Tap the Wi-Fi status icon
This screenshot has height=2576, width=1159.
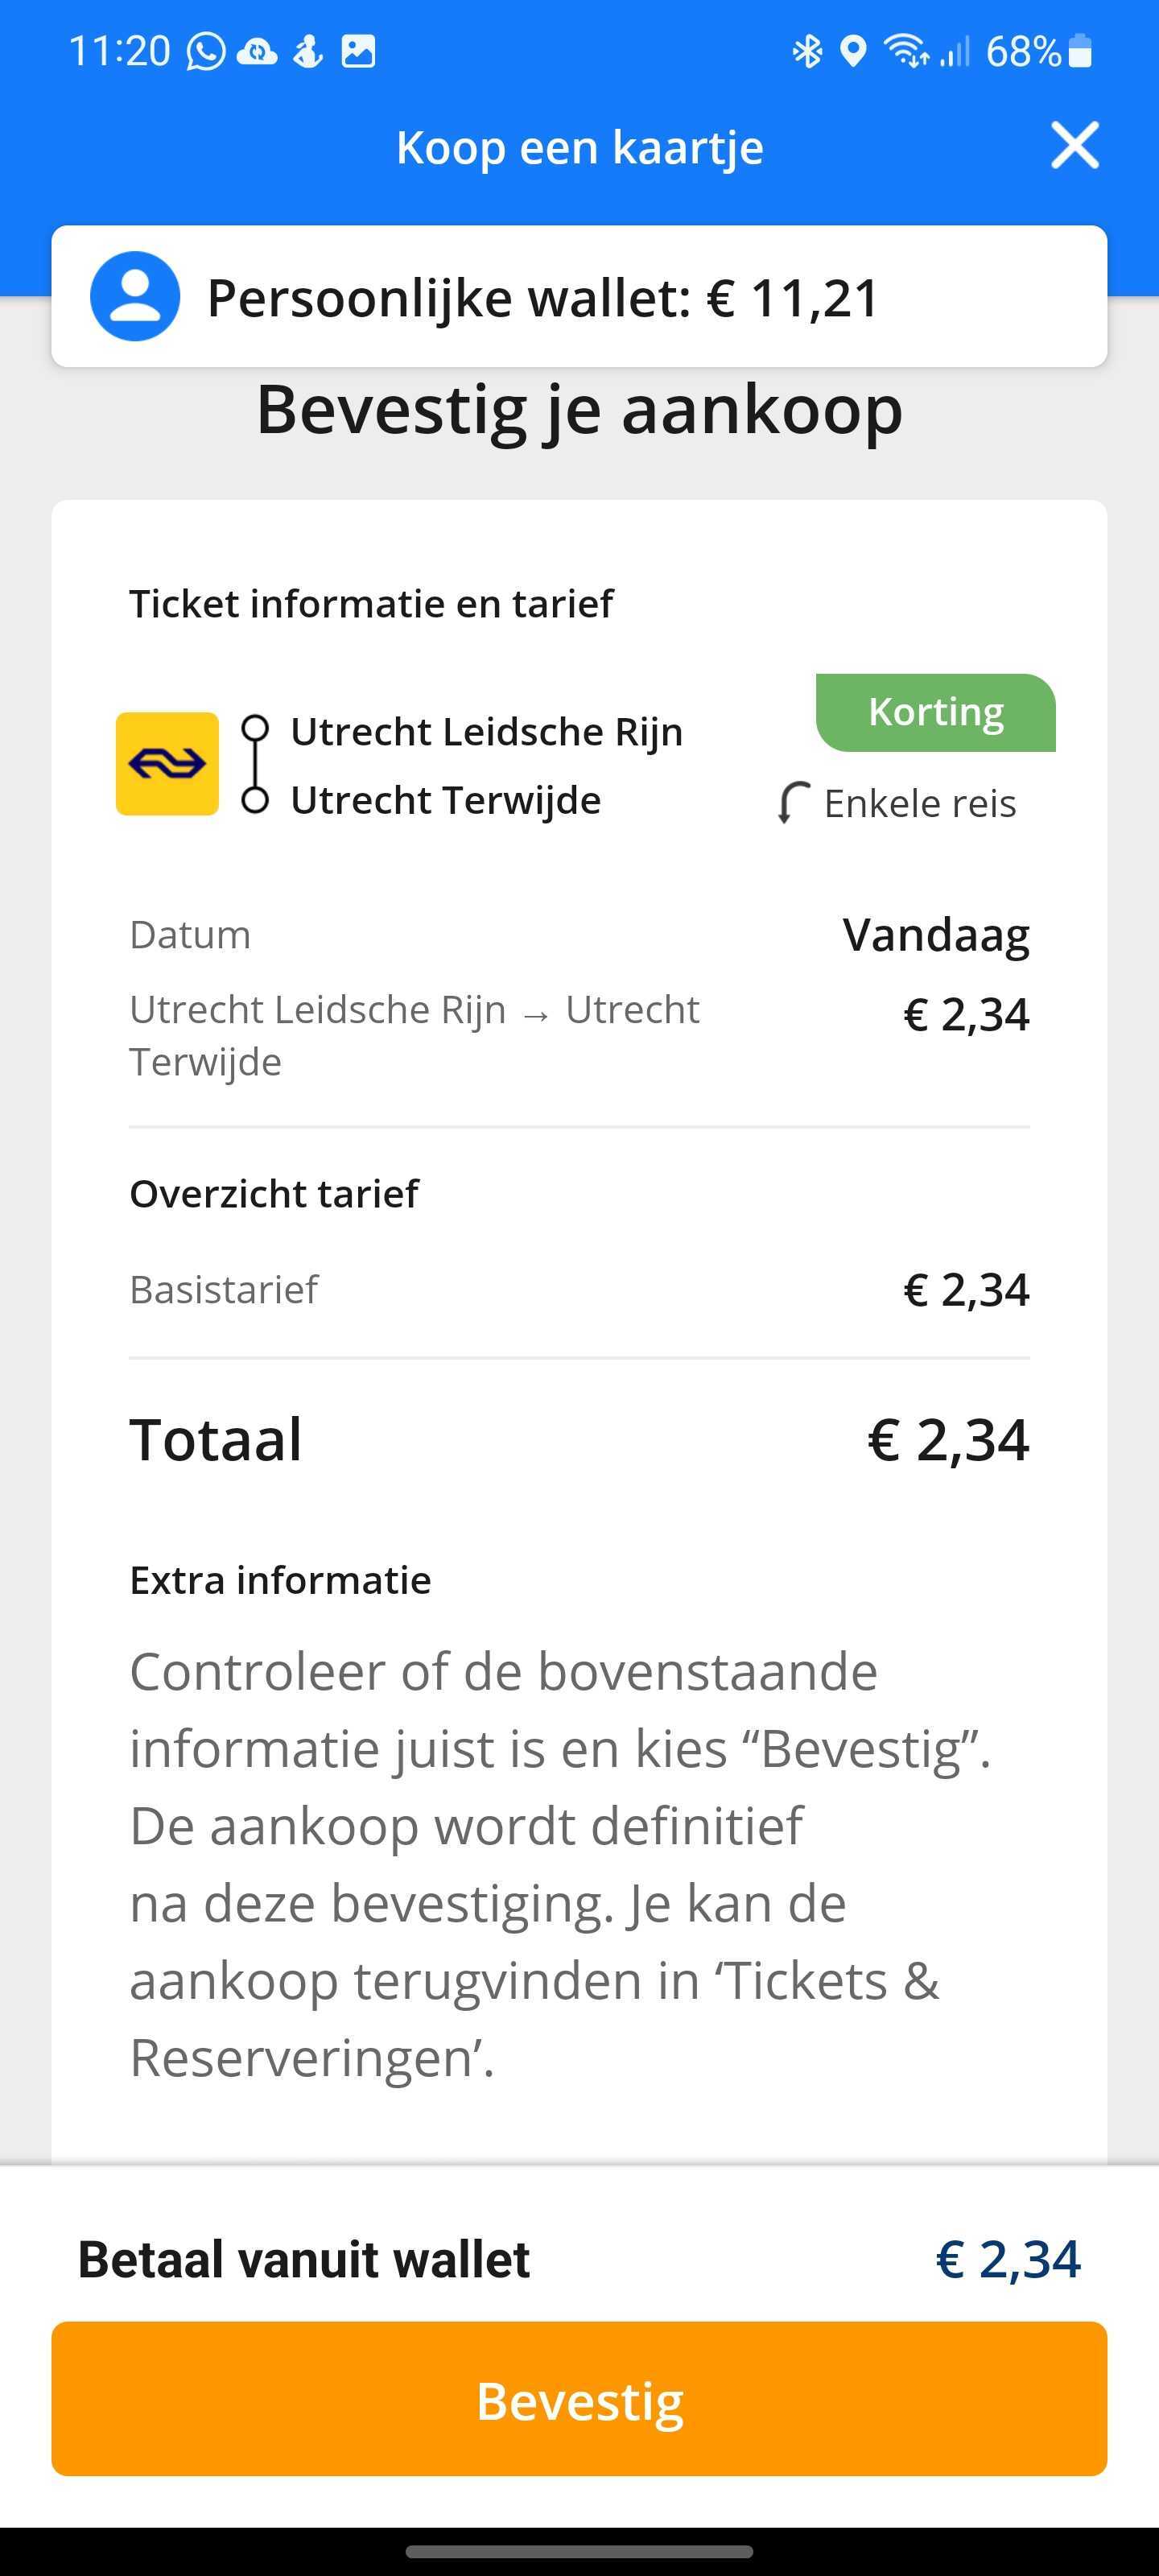pos(906,50)
